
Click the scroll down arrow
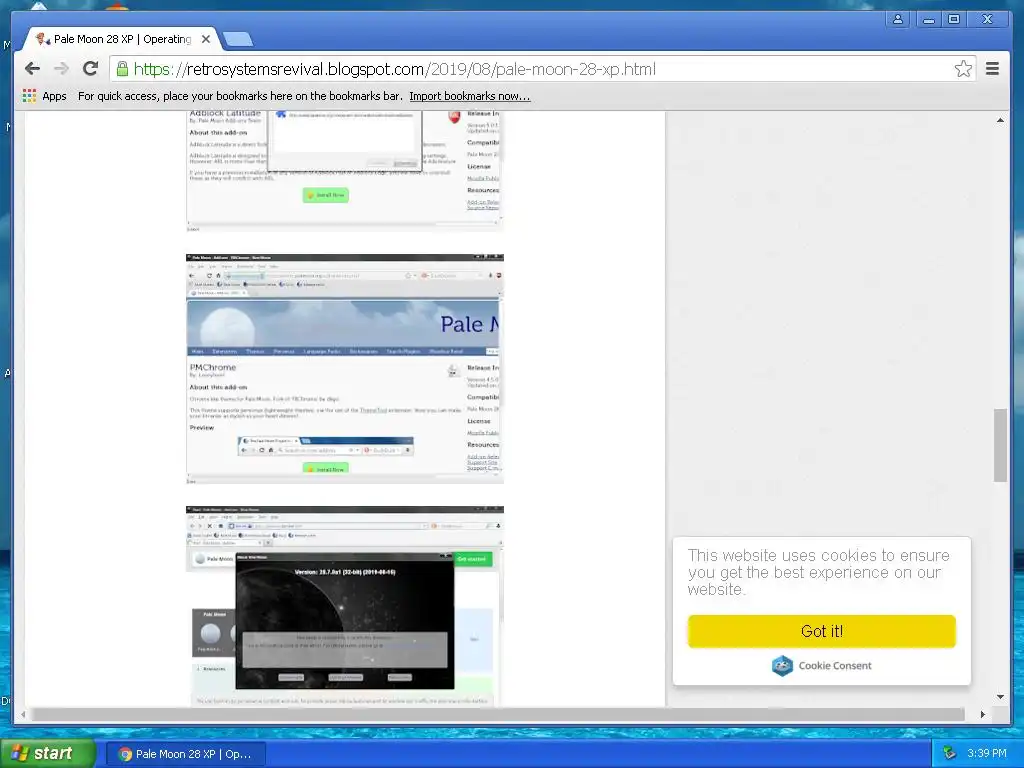tap(1000, 697)
